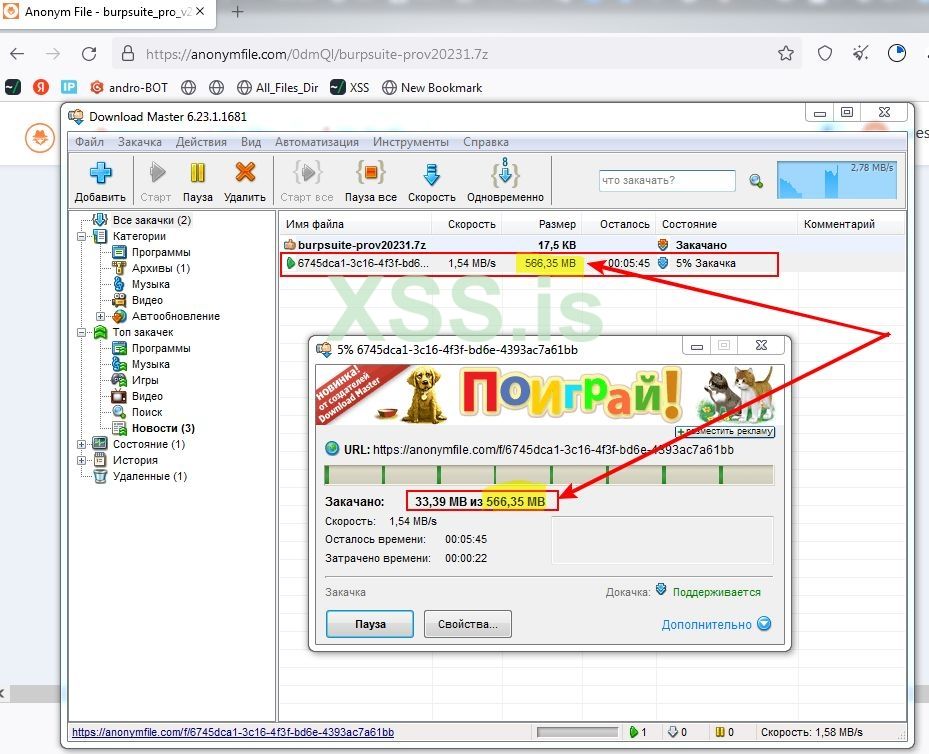The image size is (929, 754).
Task: Collapse the Категории tree node
Action: click(81, 236)
